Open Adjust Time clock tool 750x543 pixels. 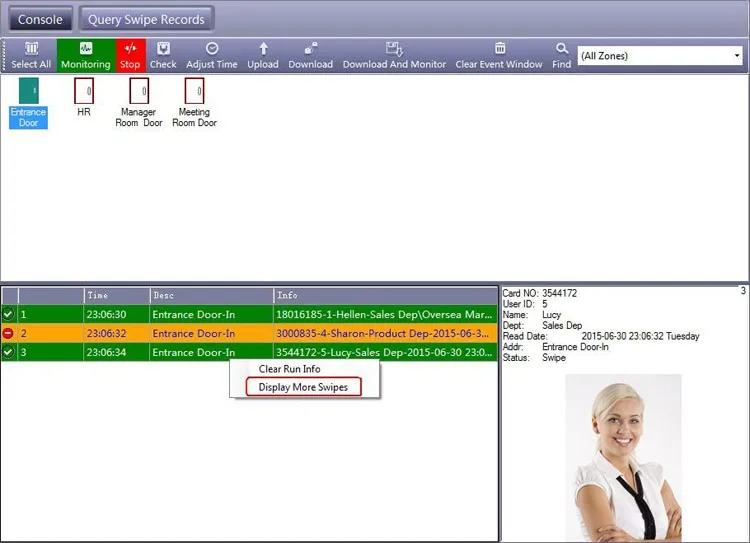(212, 55)
